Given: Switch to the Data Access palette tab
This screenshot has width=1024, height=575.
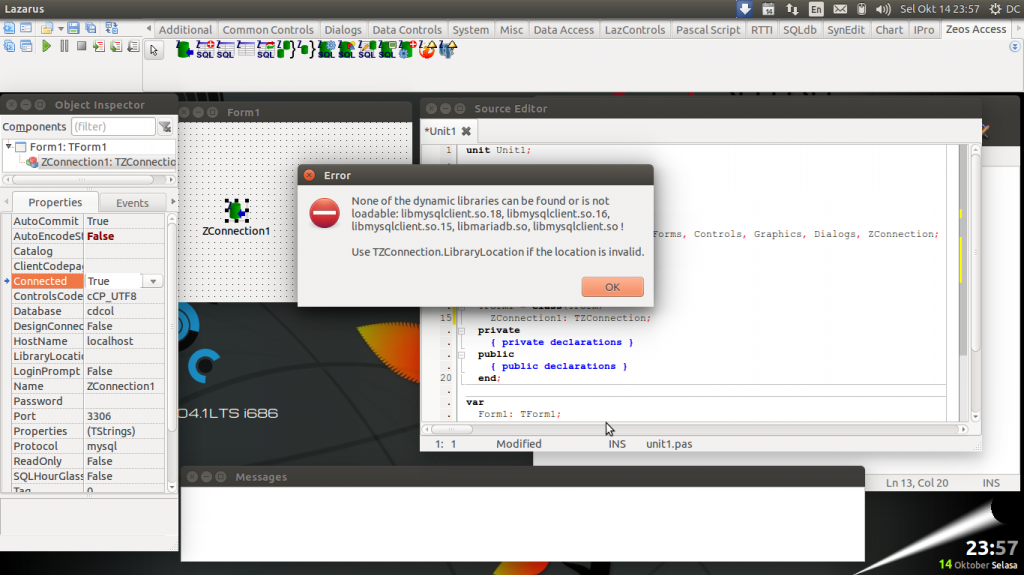Looking at the screenshot, I should coord(564,30).
